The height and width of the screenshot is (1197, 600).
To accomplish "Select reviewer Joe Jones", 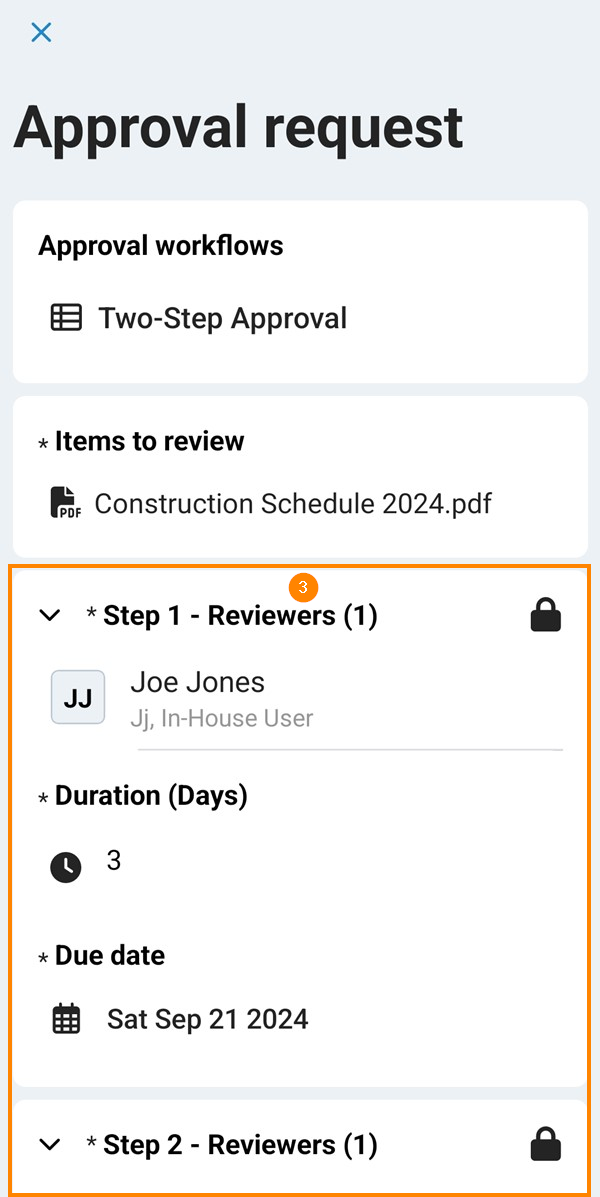I will point(198,683).
